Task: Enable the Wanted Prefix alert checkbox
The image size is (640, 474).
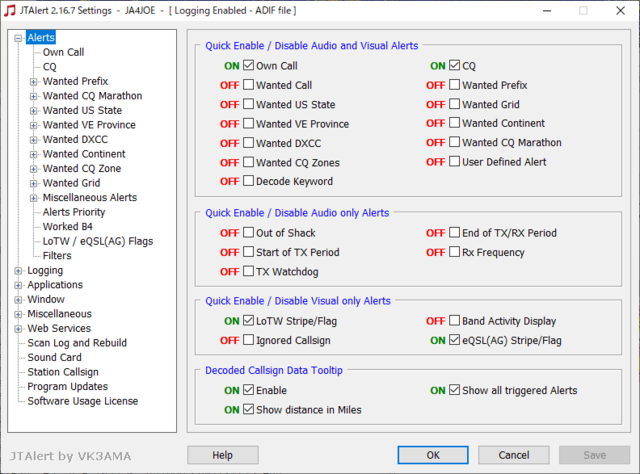Action: click(x=454, y=85)
